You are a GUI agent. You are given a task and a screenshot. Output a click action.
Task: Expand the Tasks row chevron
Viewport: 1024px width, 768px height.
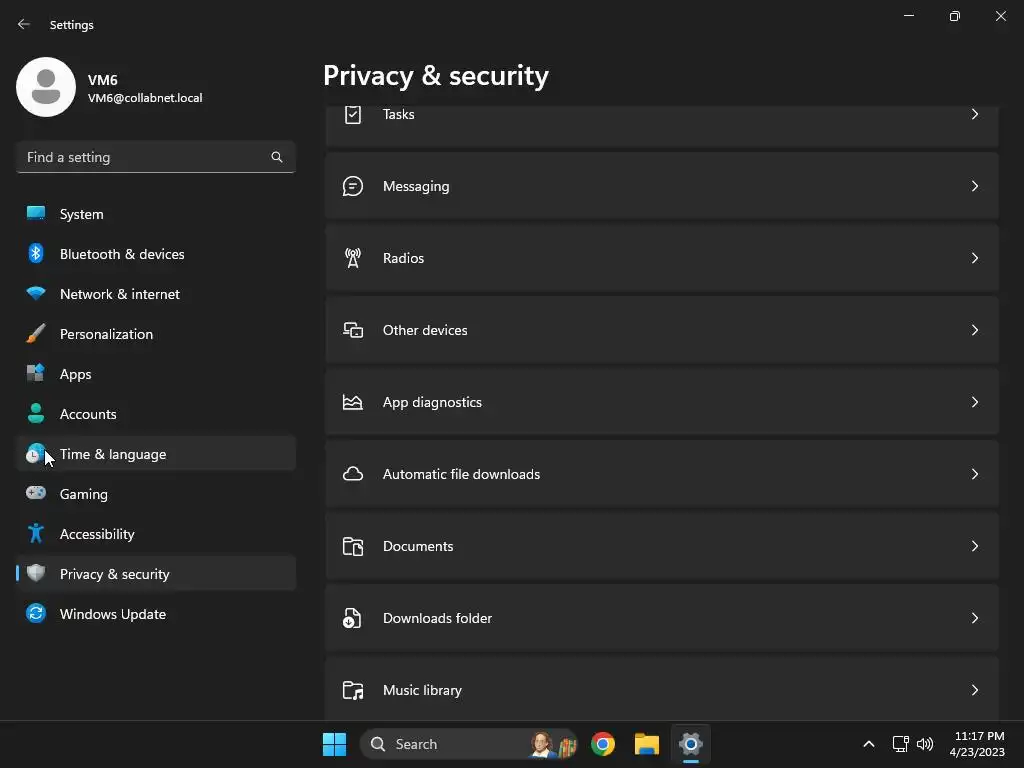975,114
